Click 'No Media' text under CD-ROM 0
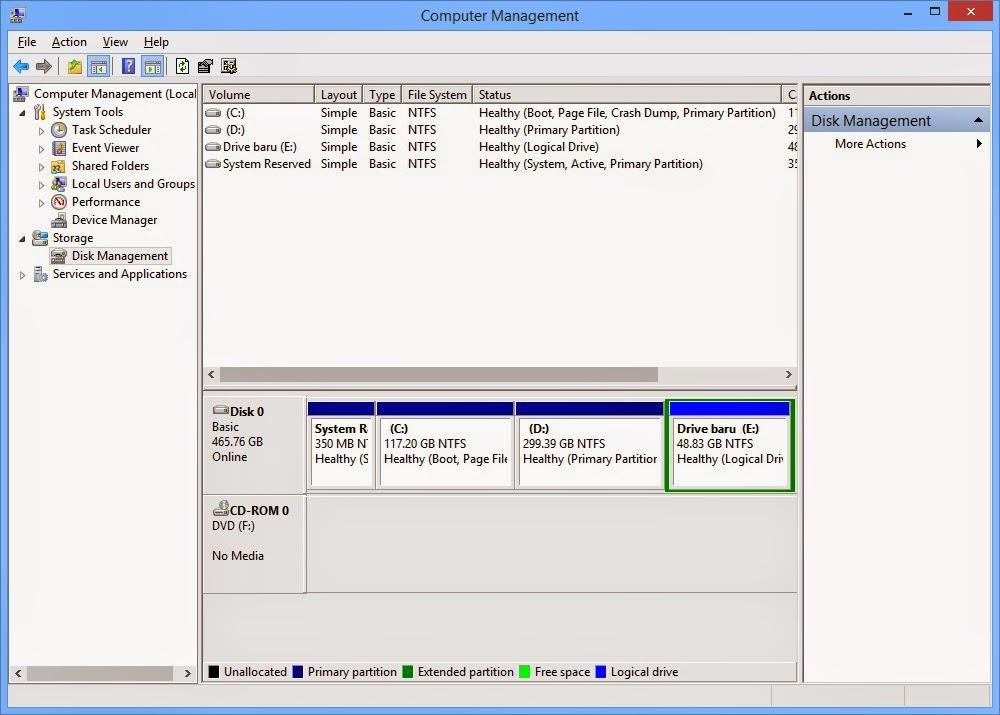1000x715 pixels. (x=238, y=556)
